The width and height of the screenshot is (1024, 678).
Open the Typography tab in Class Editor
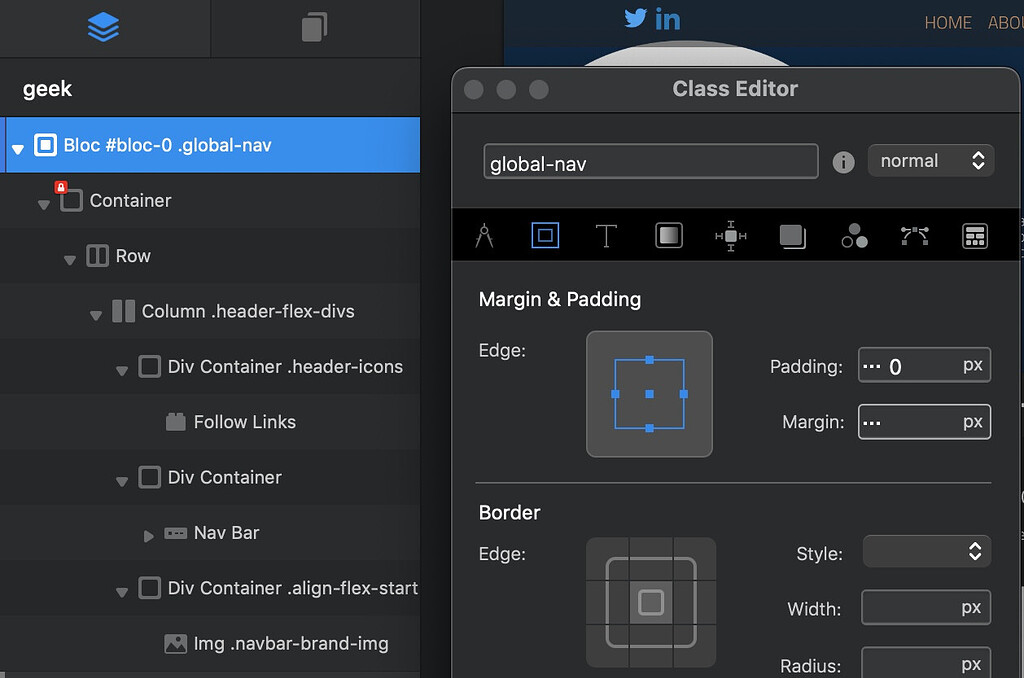click(606, 236)
